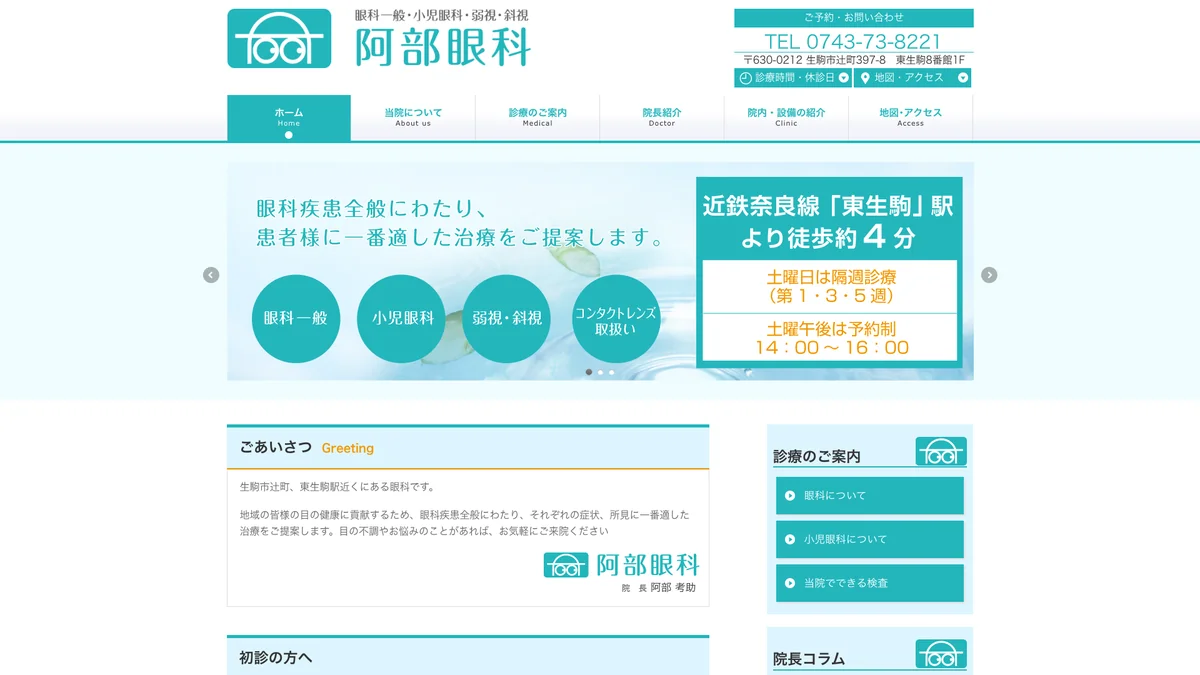1200x675 pixels.
Task: Click the 土曜午後は予約制 notice in the banner
Action: 830,338
